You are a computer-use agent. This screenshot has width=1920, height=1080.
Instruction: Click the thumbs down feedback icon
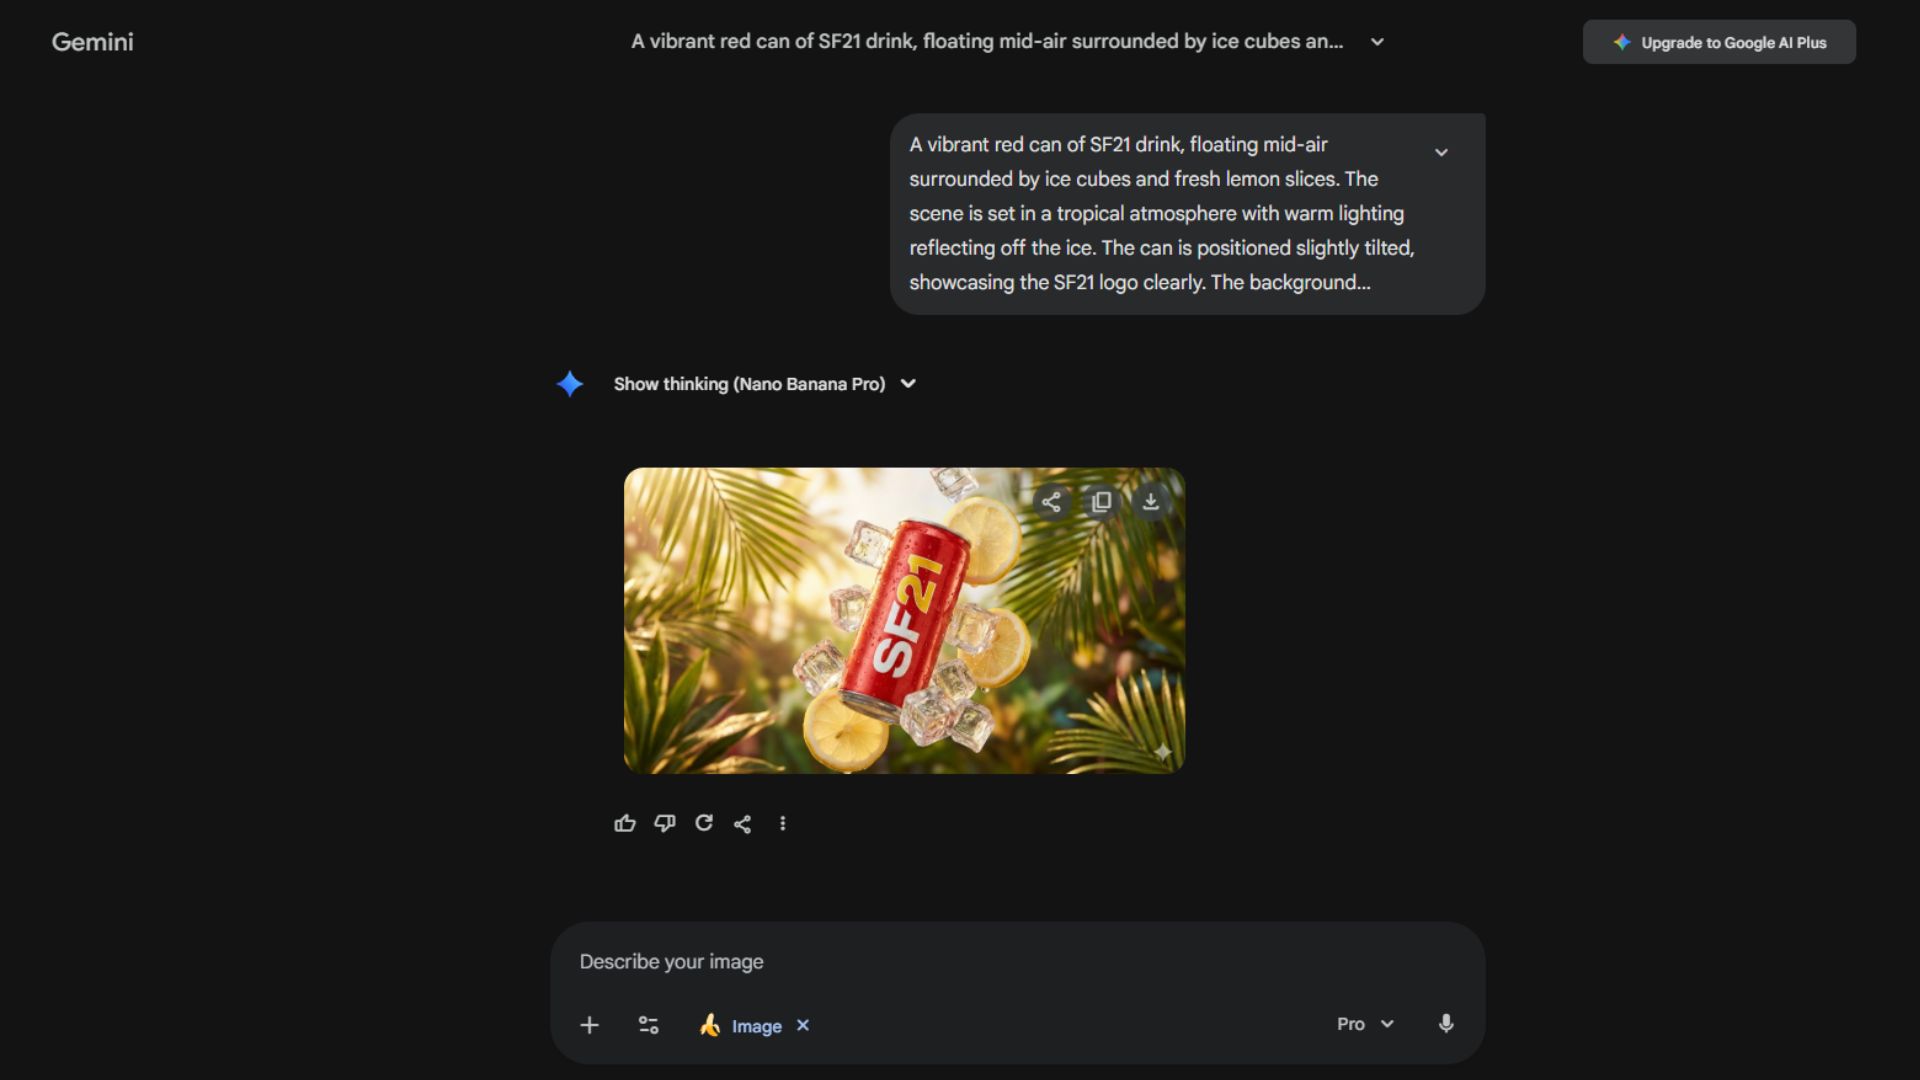[x=665, y=823]
